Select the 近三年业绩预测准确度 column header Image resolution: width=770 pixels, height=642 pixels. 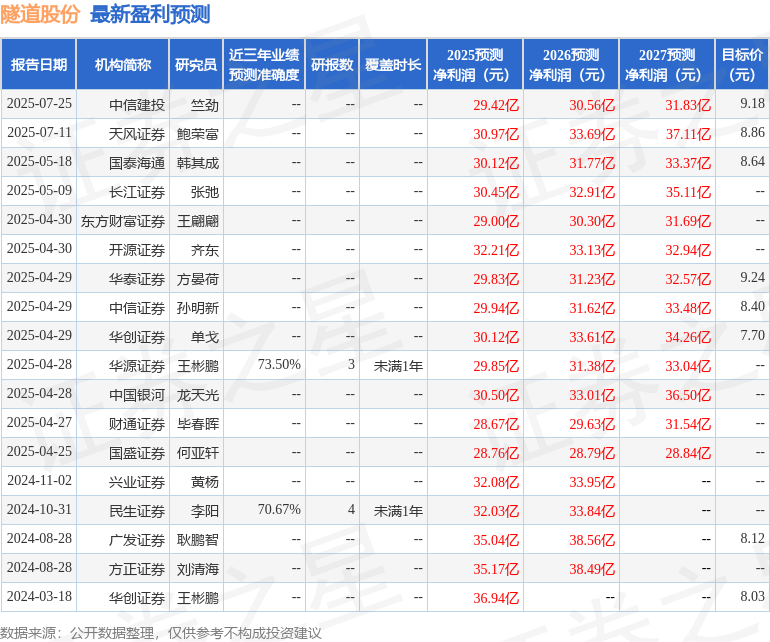(264, 65)
